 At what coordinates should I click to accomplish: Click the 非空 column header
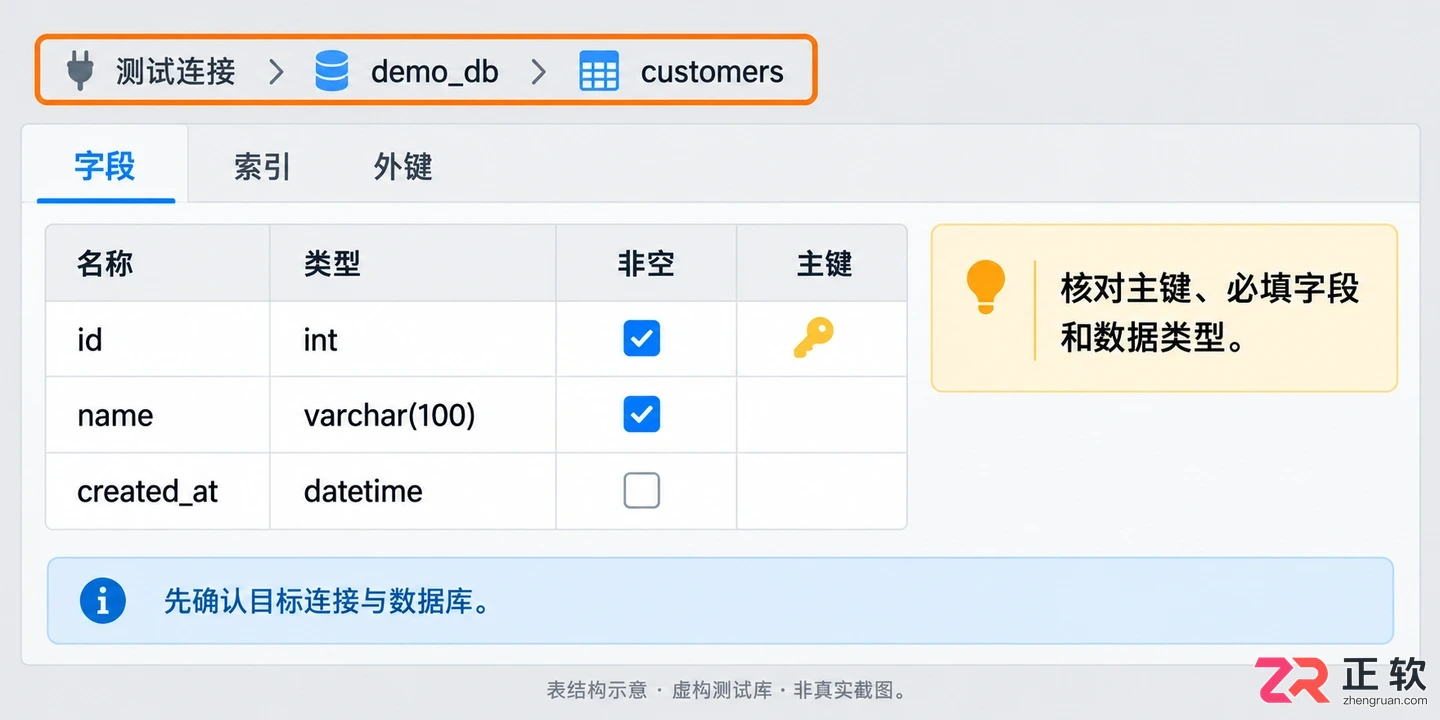pyautogui.click(x=646, y=264)
